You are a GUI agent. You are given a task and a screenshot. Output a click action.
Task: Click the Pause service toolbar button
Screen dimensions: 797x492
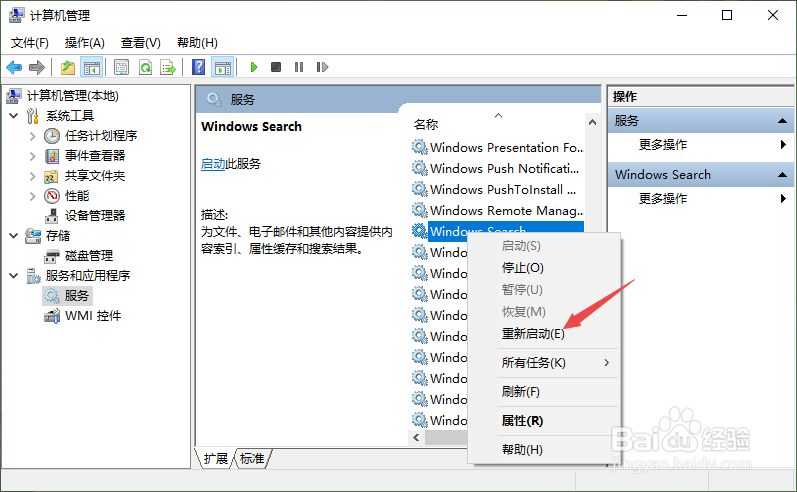[x=299, y=67]
